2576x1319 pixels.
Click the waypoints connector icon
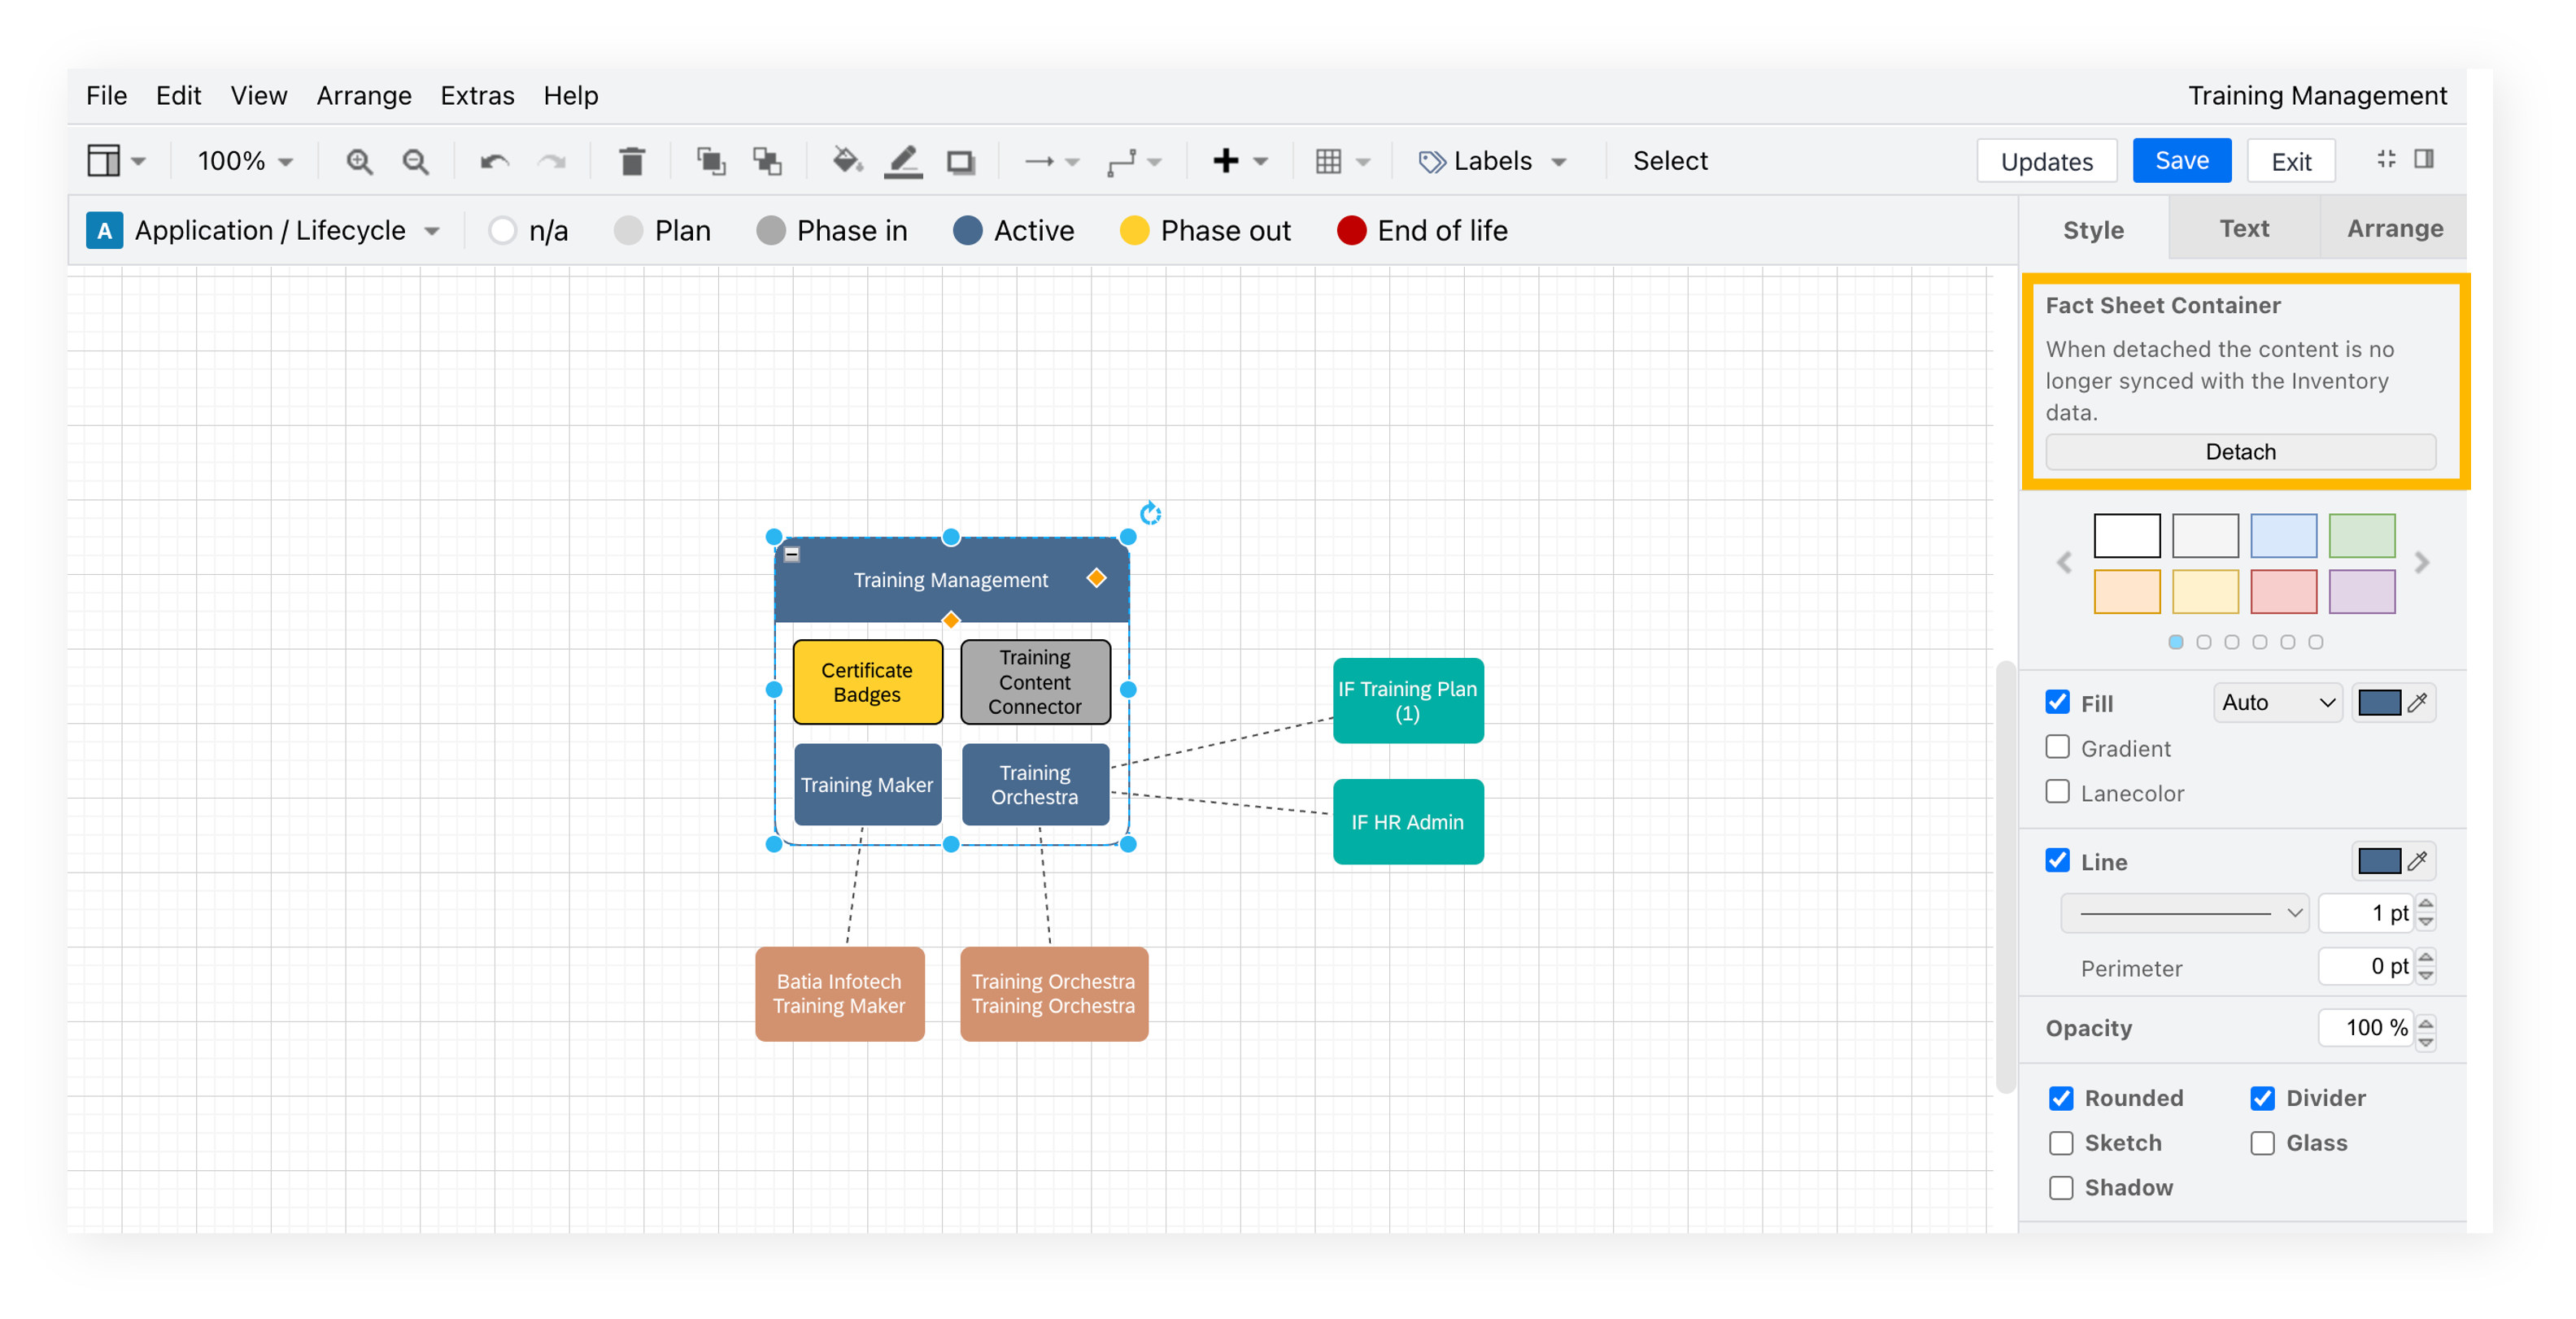pos(1122,162)
